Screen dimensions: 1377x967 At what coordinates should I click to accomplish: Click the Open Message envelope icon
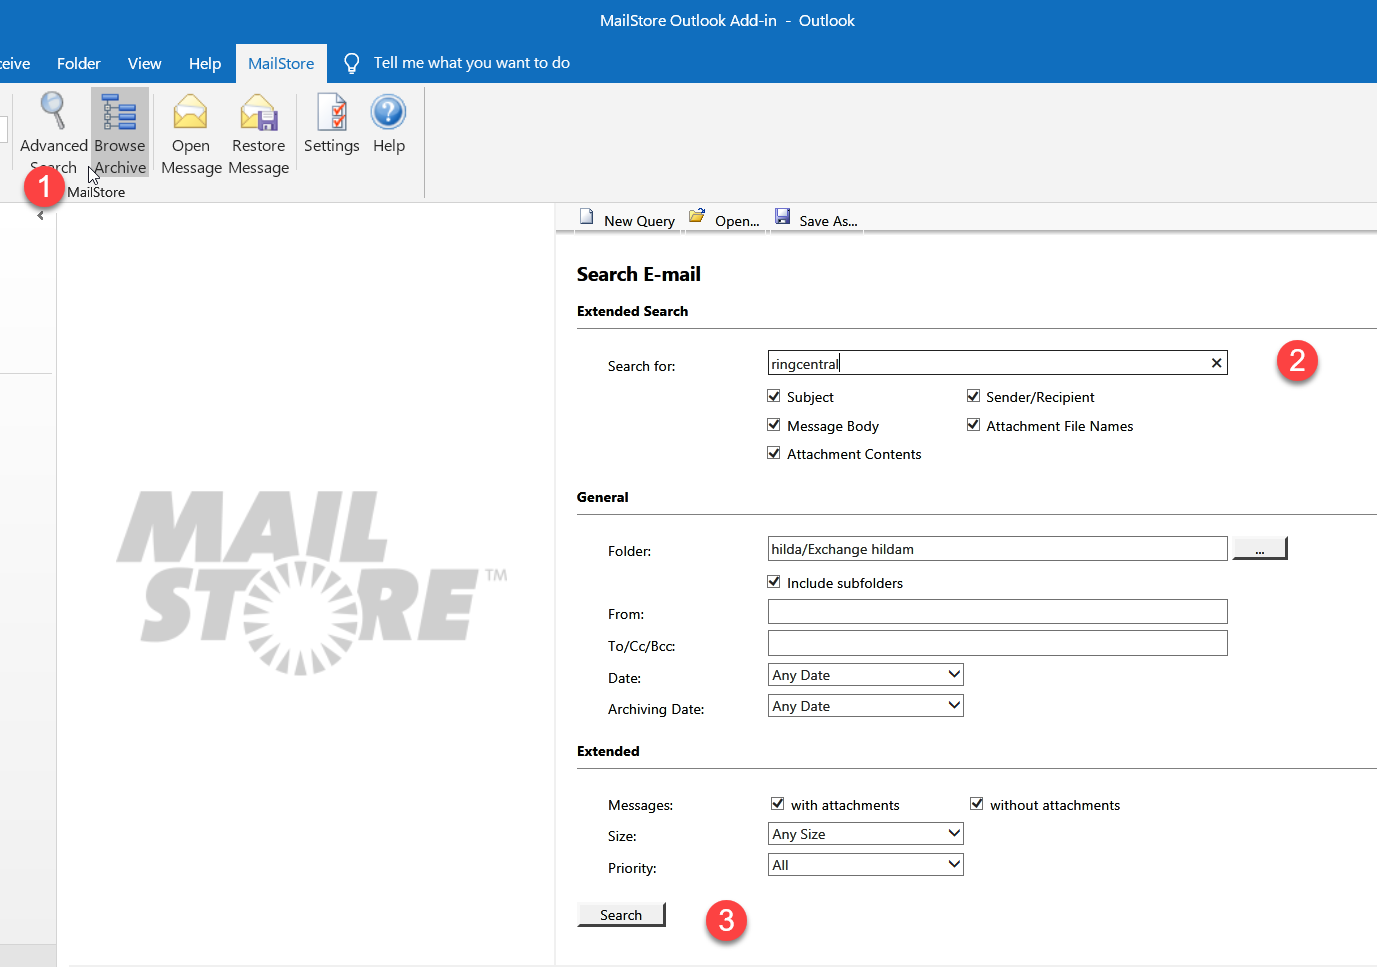[190, 112]
